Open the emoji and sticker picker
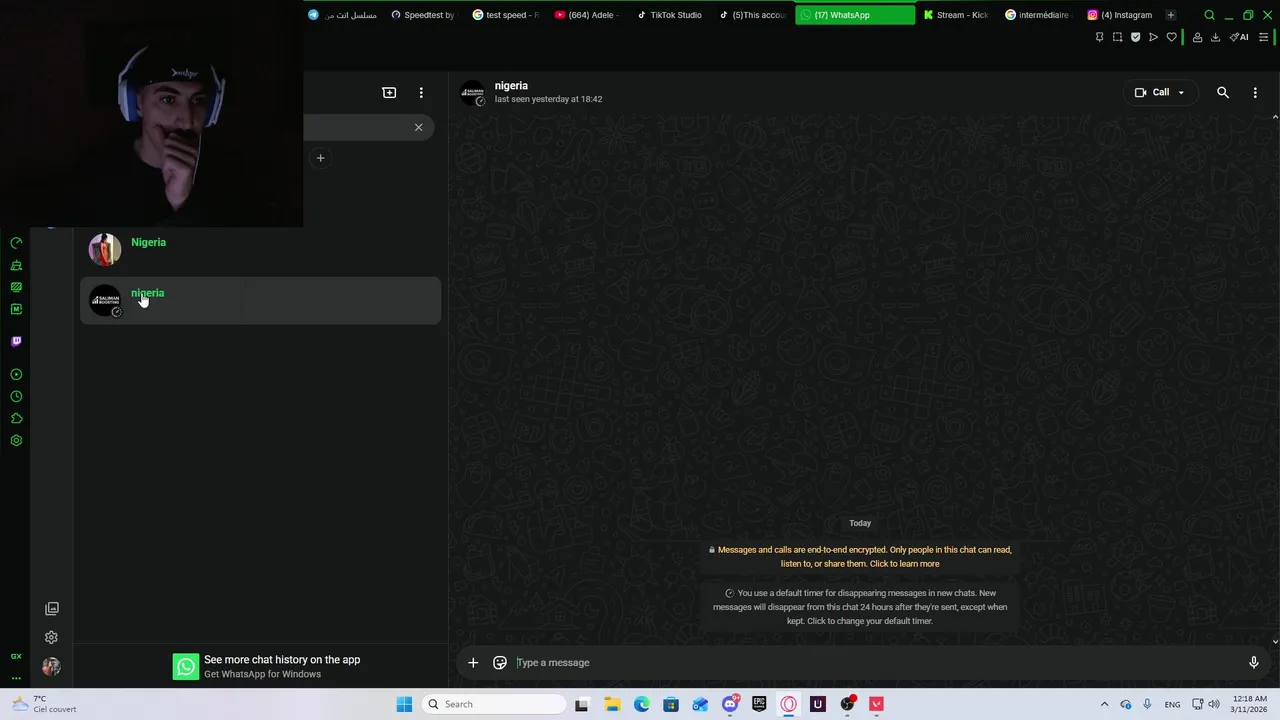1280x720 pixels. 500,662
